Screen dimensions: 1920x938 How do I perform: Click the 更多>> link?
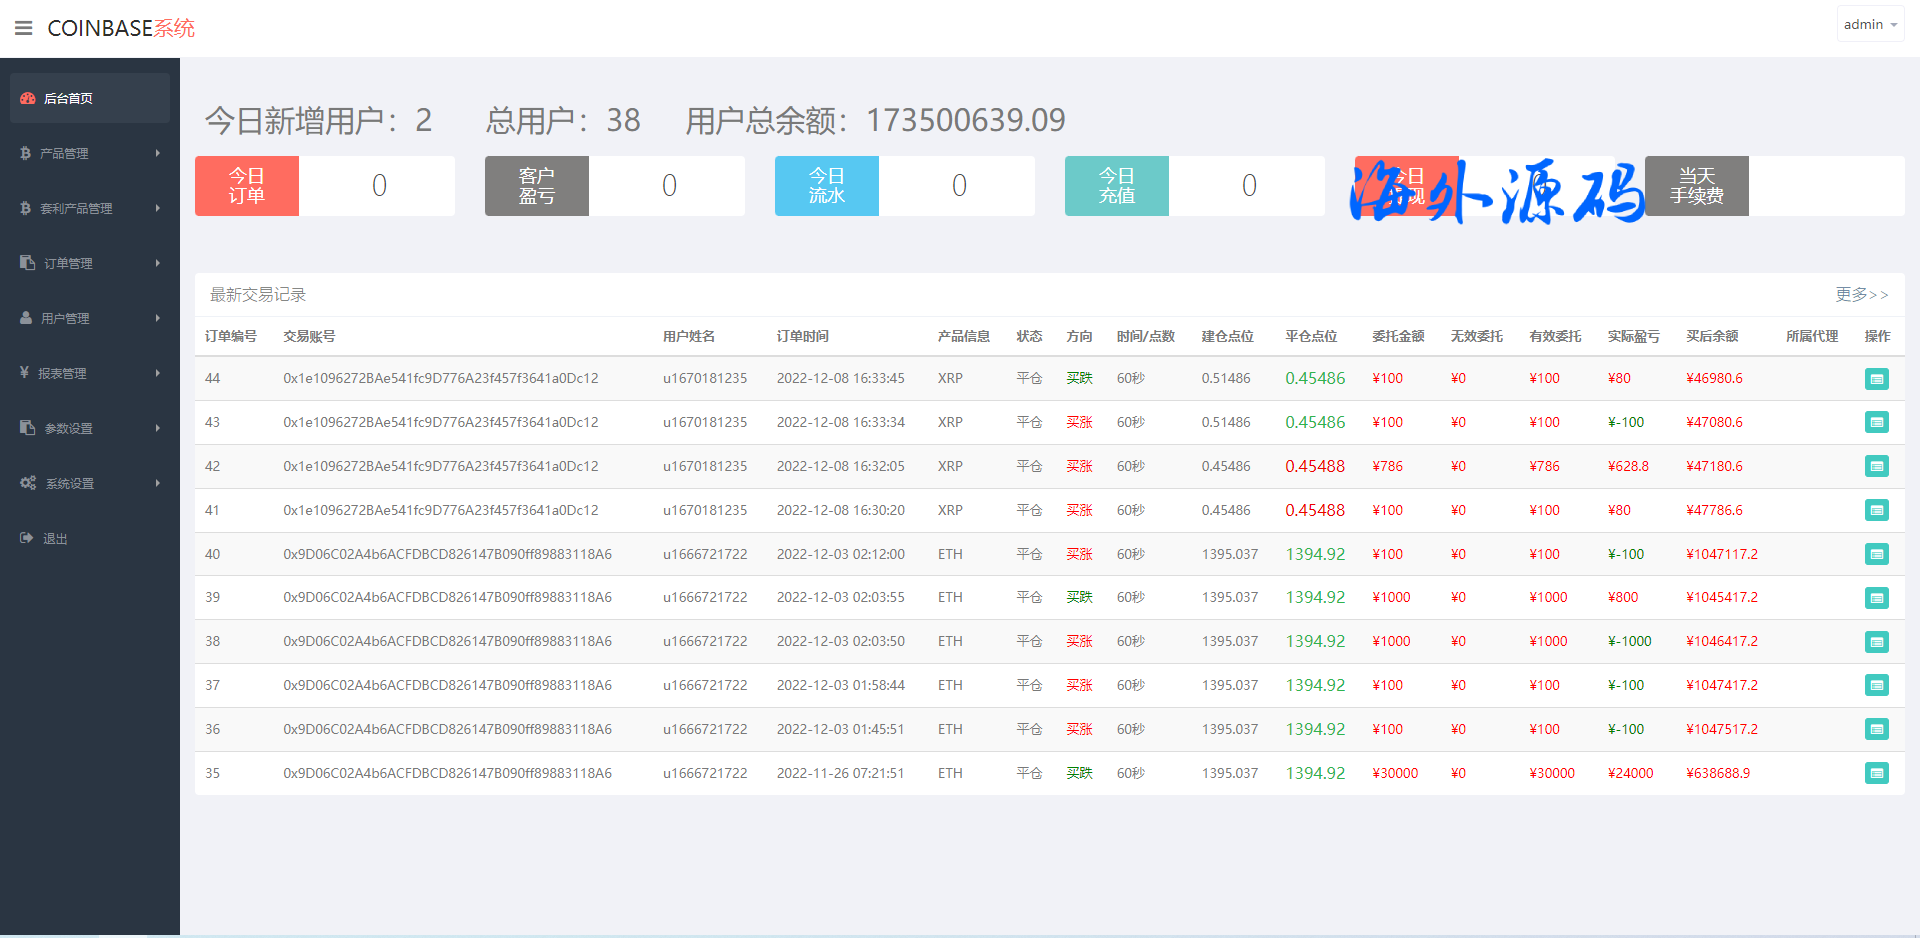pos(1861,294)
